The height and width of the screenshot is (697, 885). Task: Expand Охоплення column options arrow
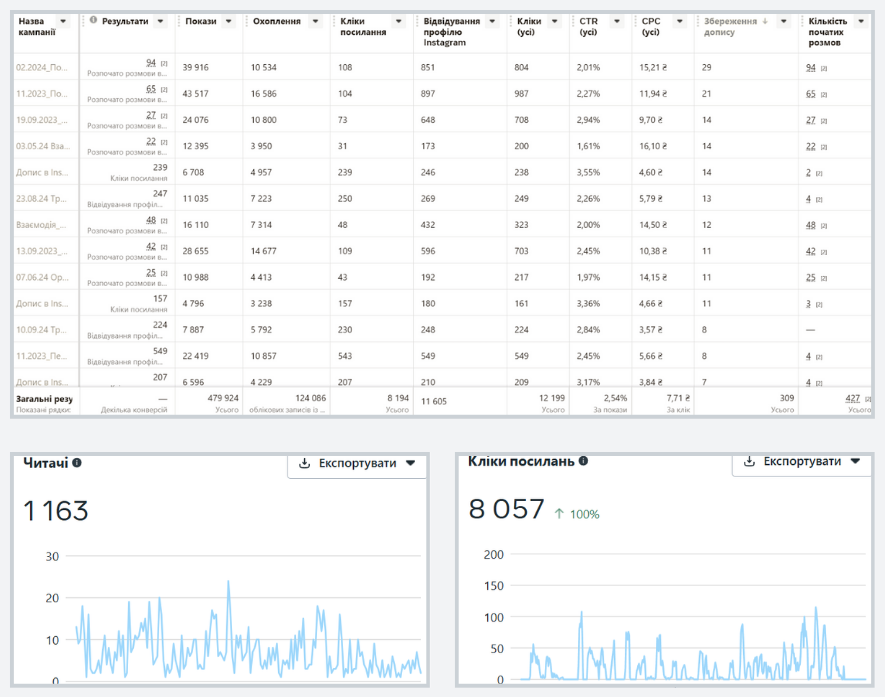(x=313, y=21)
